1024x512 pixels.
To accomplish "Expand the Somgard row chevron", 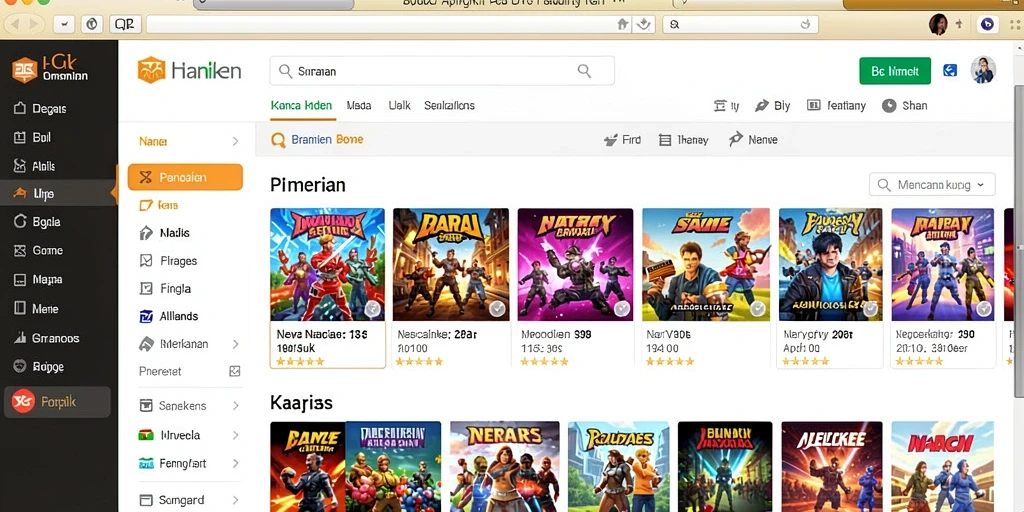I will (235, 500).
